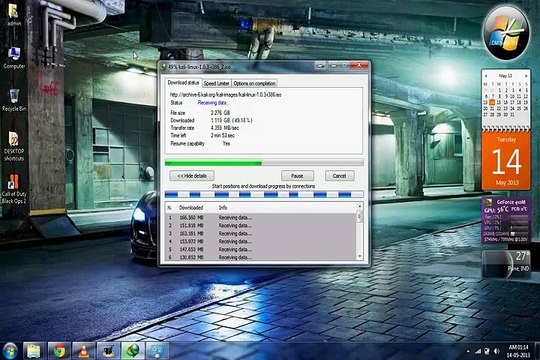Image resolution: width=540 pixels, height=360 pixels.
Task: Select day 8 in the calendar gadget
Action: click(499, 96)
